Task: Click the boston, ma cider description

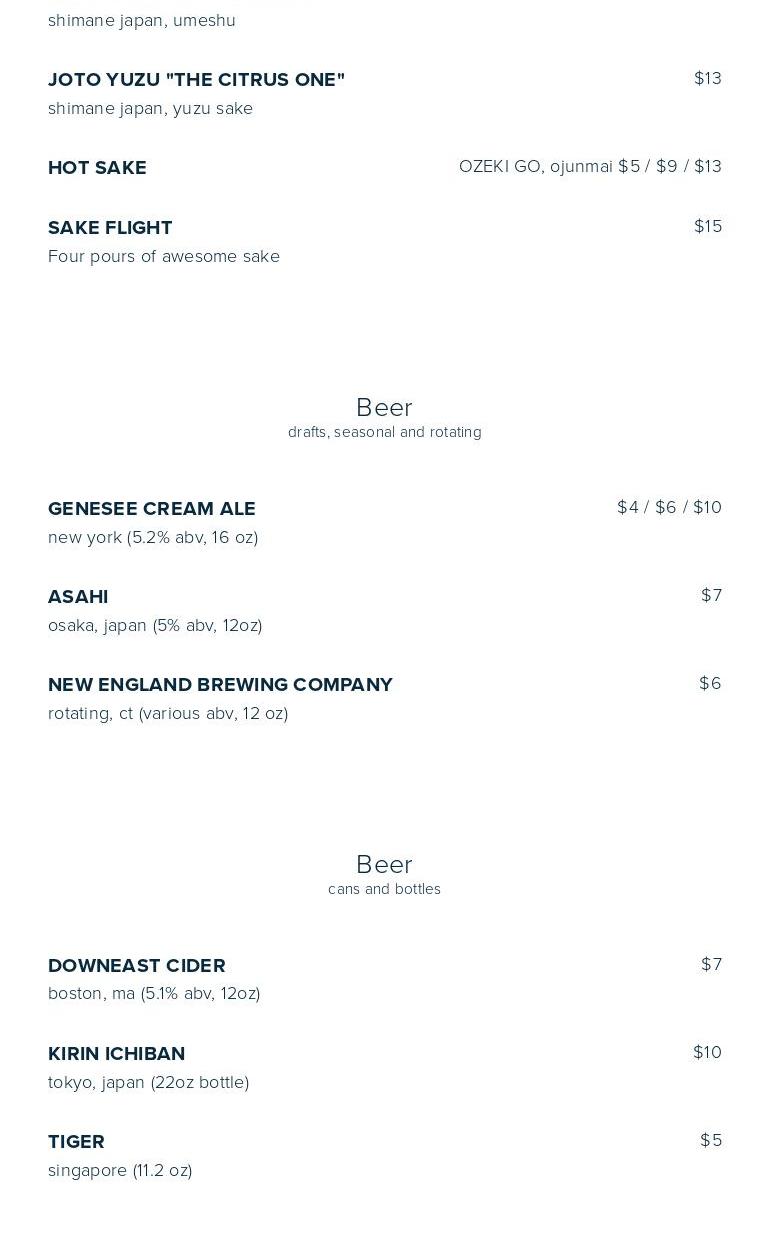Action: click(154, 994)
